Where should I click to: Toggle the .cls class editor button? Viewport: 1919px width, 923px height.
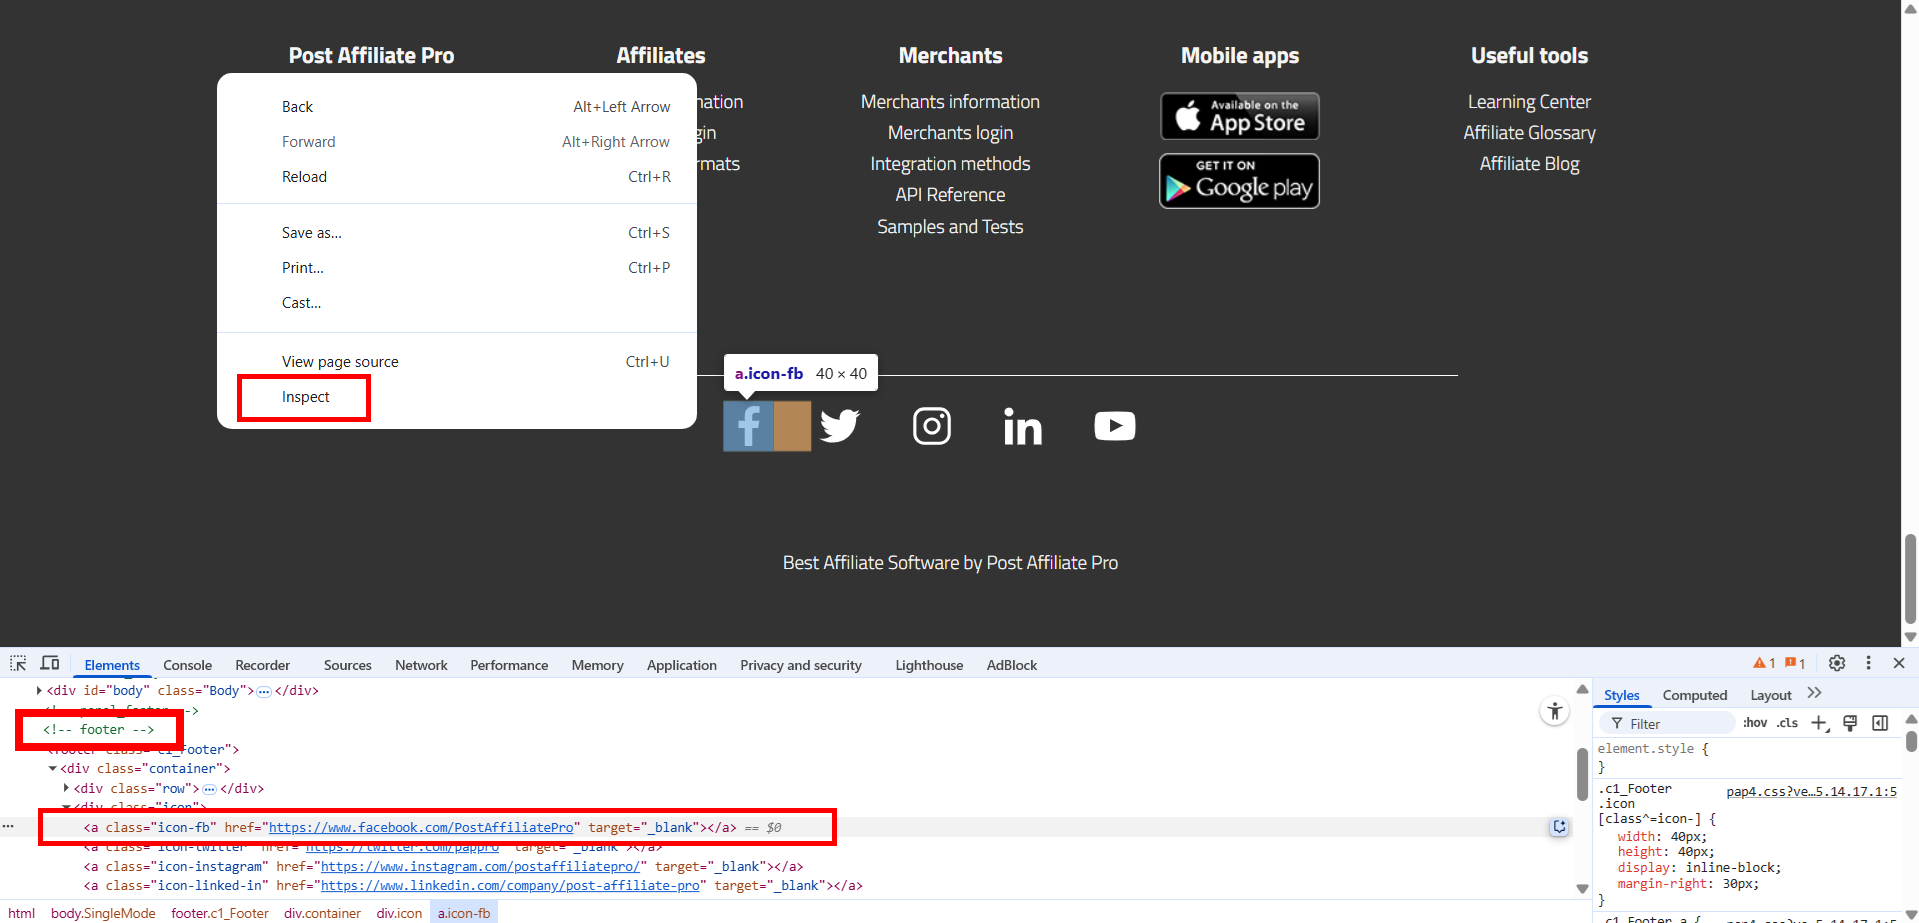1787,723
